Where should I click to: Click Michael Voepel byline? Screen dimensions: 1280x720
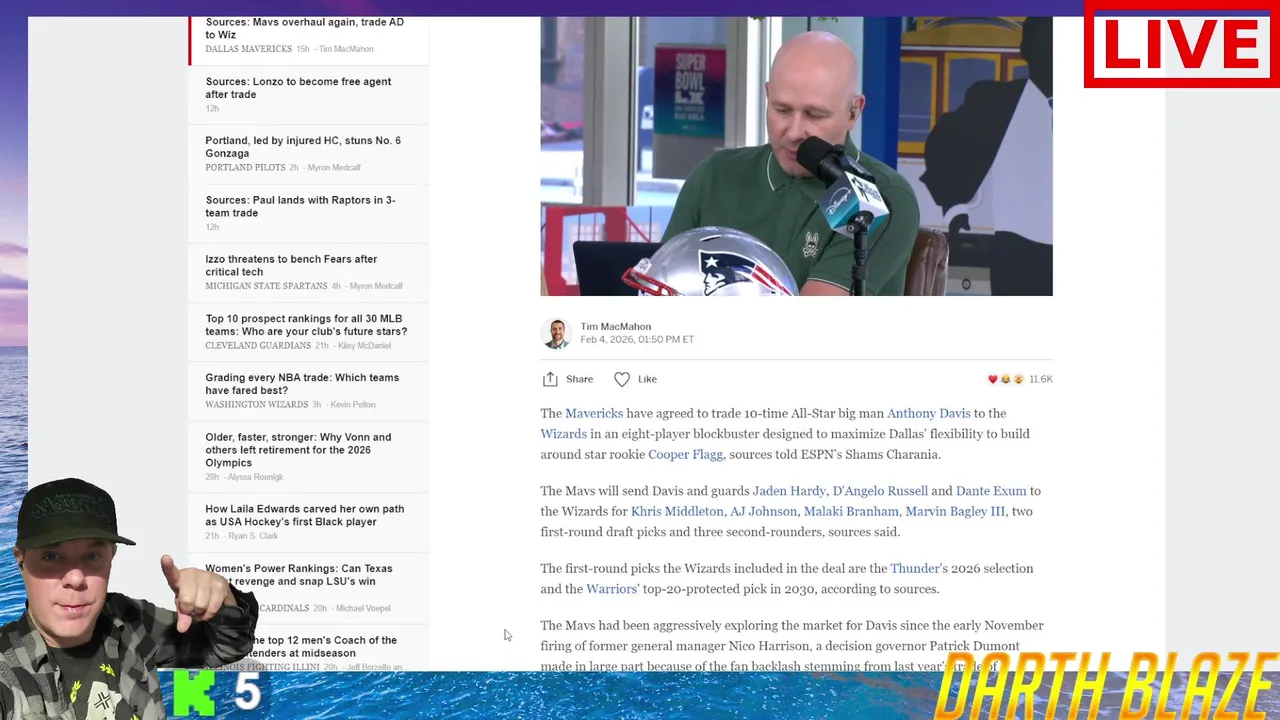tap(363, 608)
